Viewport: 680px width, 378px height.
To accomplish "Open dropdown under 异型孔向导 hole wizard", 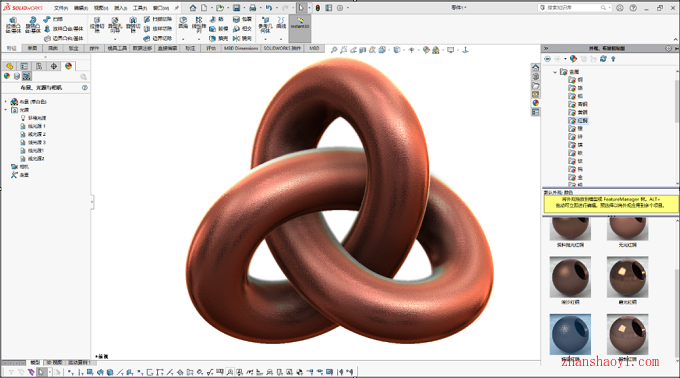I will click(115, 39).
